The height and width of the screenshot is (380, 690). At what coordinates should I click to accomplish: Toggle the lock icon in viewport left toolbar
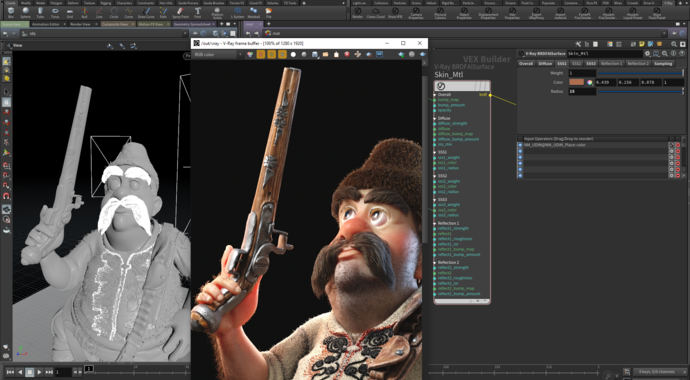coord(7,102)
